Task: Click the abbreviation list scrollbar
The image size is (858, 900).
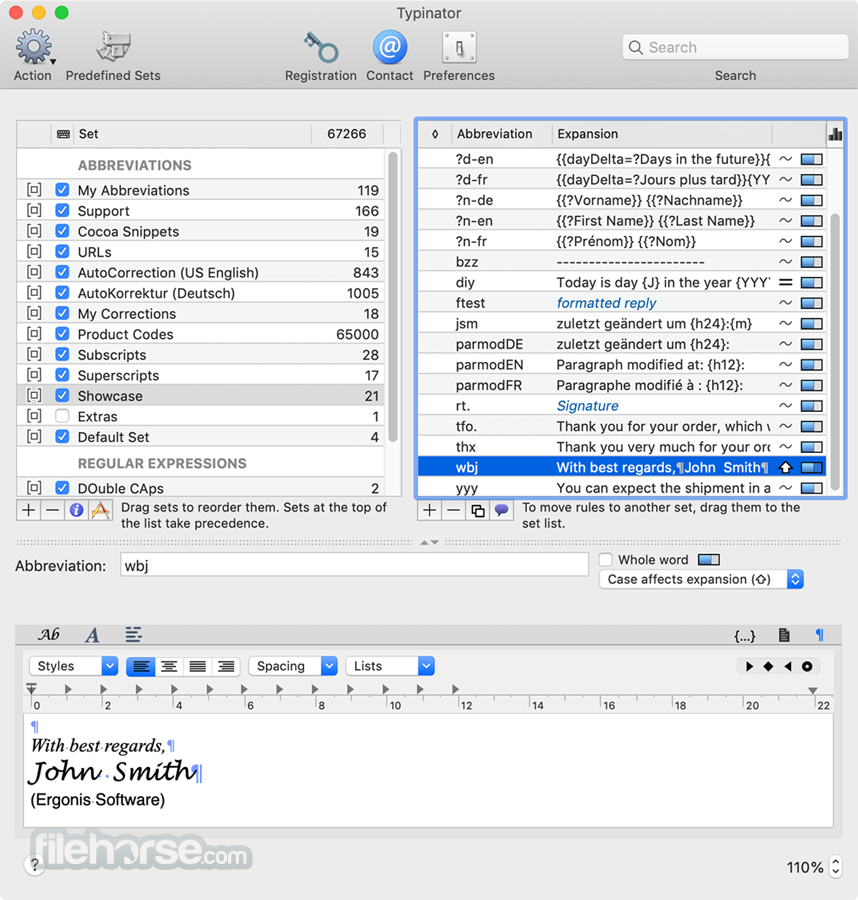Action: pyautogui.click(x=835, y=350)
